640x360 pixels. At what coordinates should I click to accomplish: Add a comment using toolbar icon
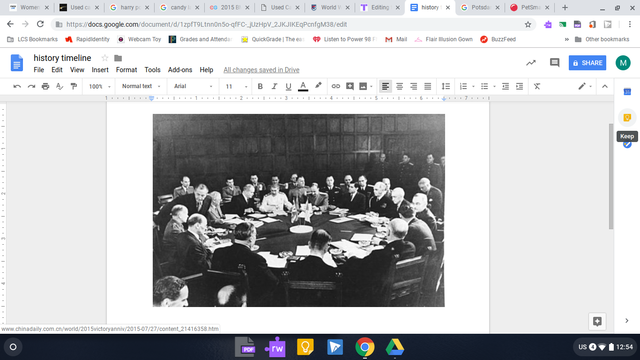[350, 86]
